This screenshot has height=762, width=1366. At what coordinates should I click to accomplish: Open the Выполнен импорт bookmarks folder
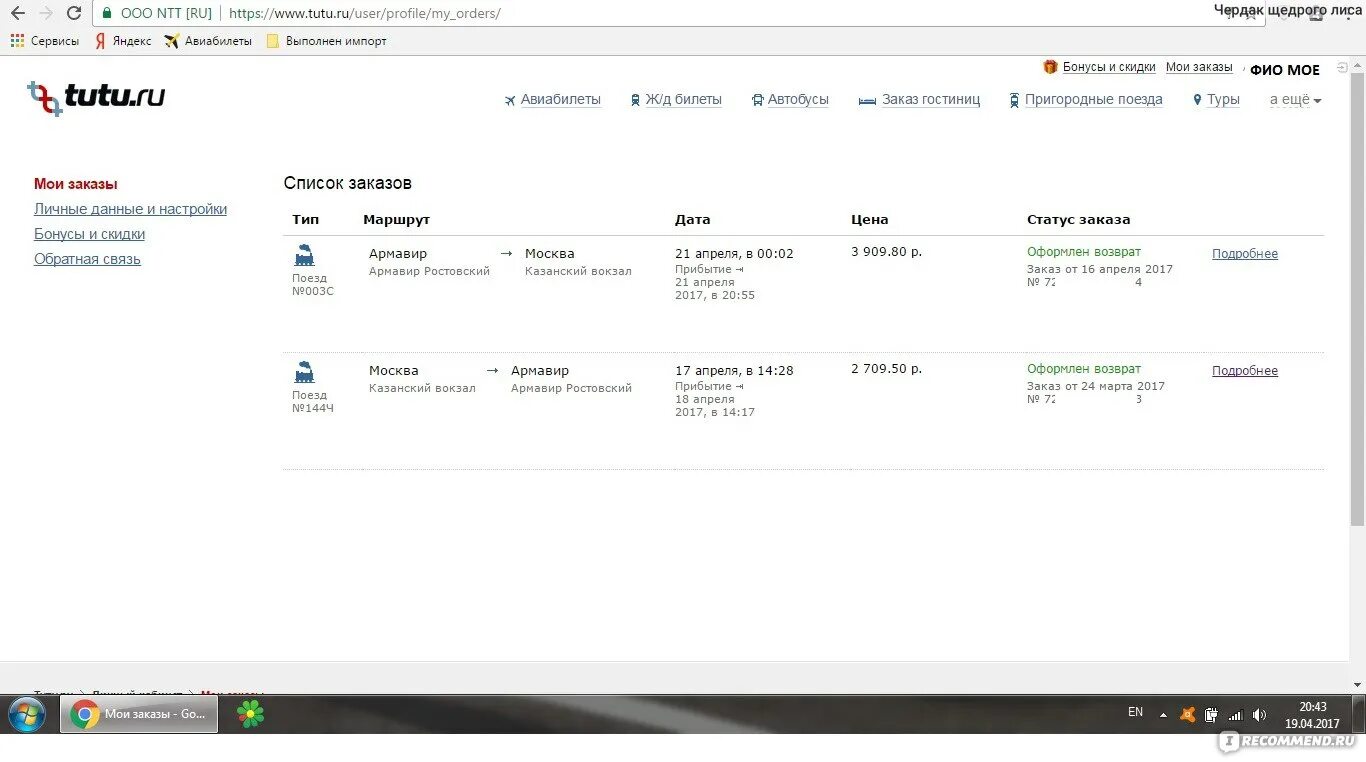click(x=326, y=41)
